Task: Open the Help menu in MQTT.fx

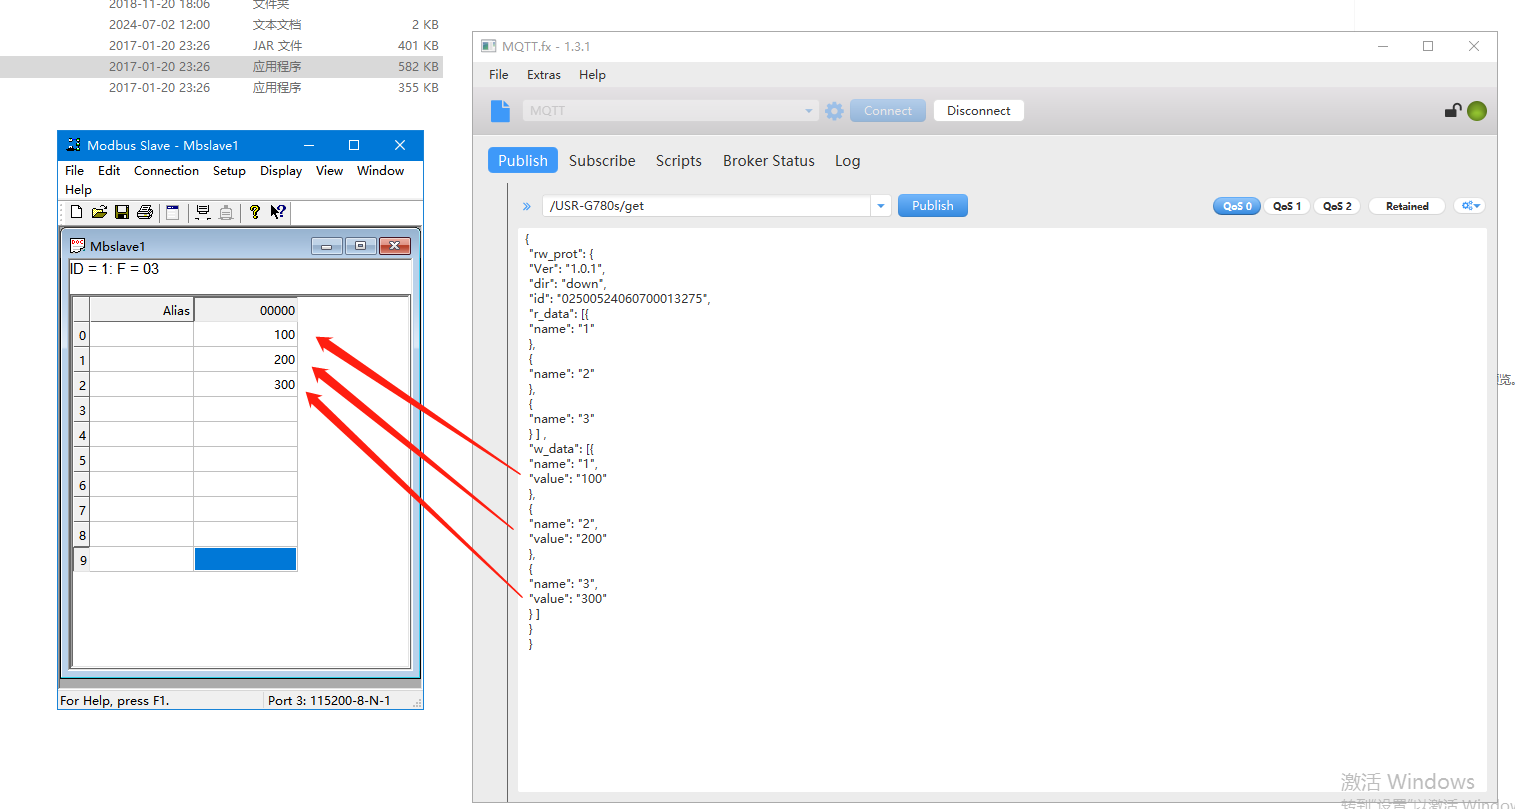Action: tap(592, 75)
